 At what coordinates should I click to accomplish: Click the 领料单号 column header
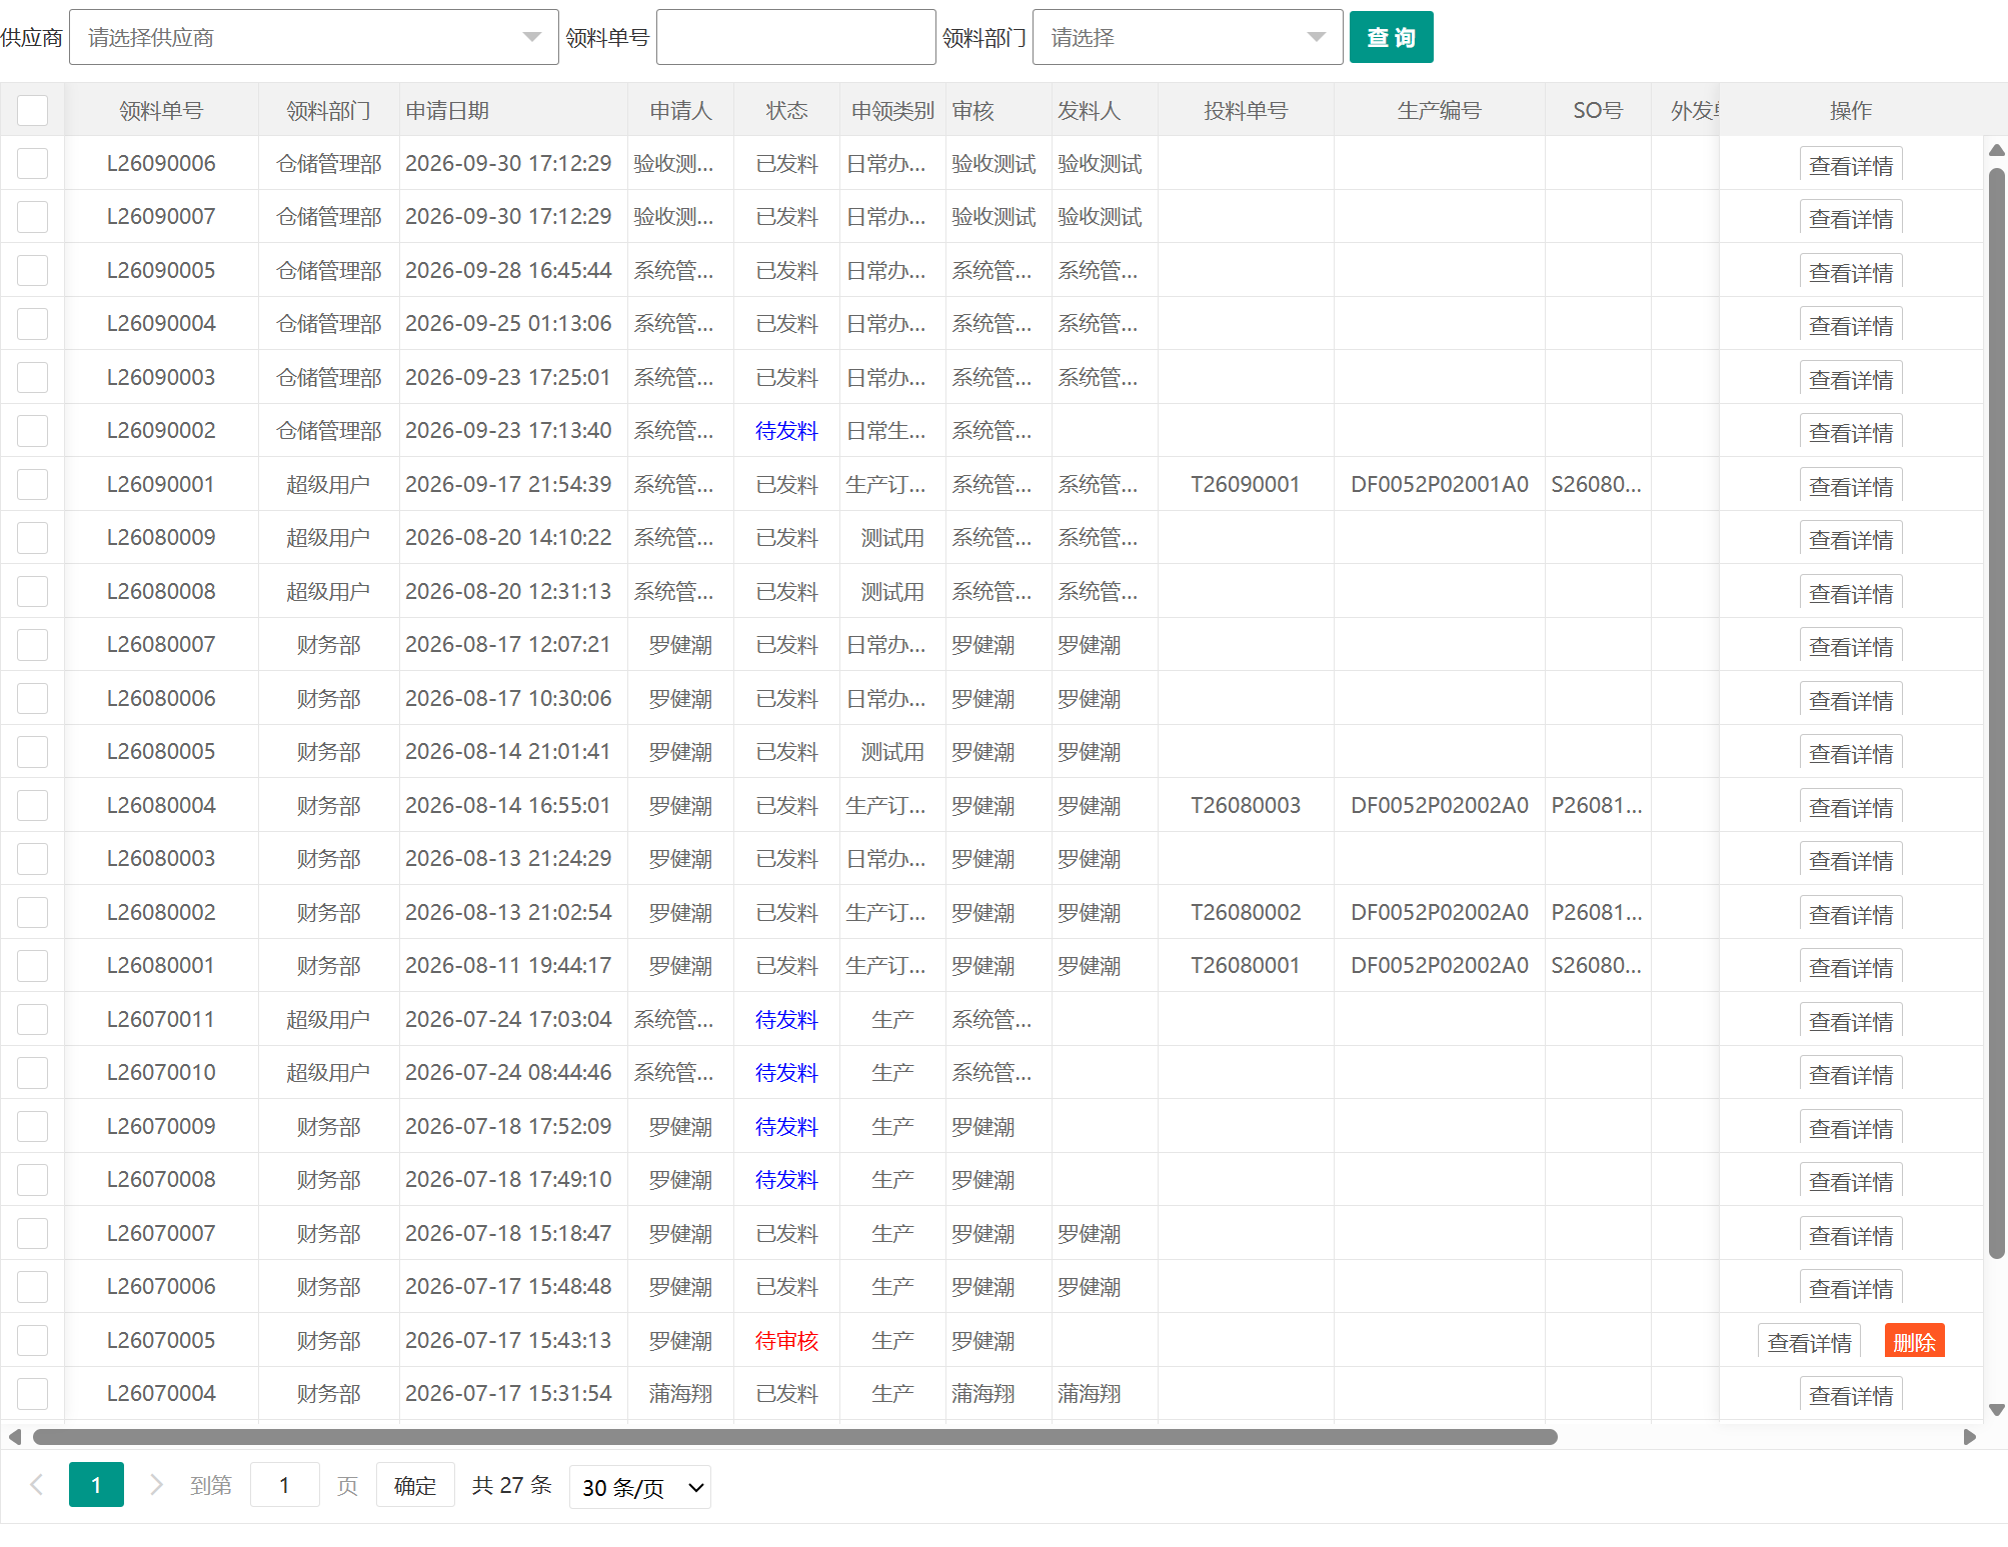click(x=161, y=111)
